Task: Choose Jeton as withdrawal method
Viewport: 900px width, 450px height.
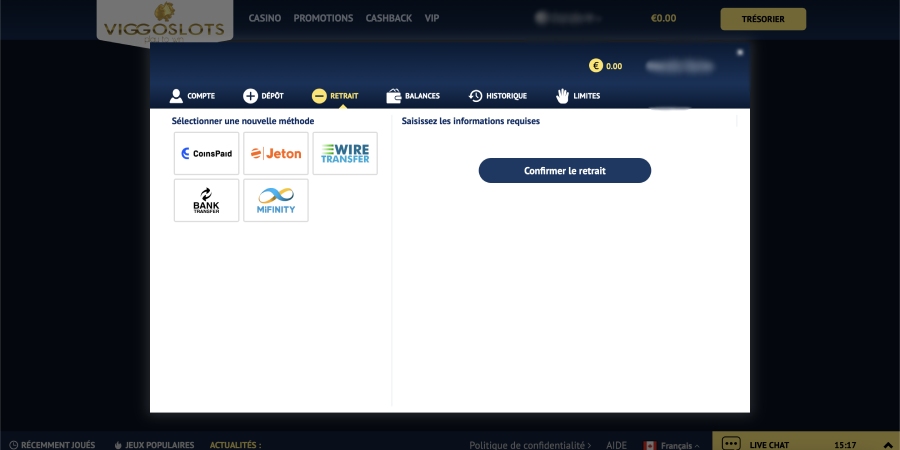Action: click(x=276, y=153)
